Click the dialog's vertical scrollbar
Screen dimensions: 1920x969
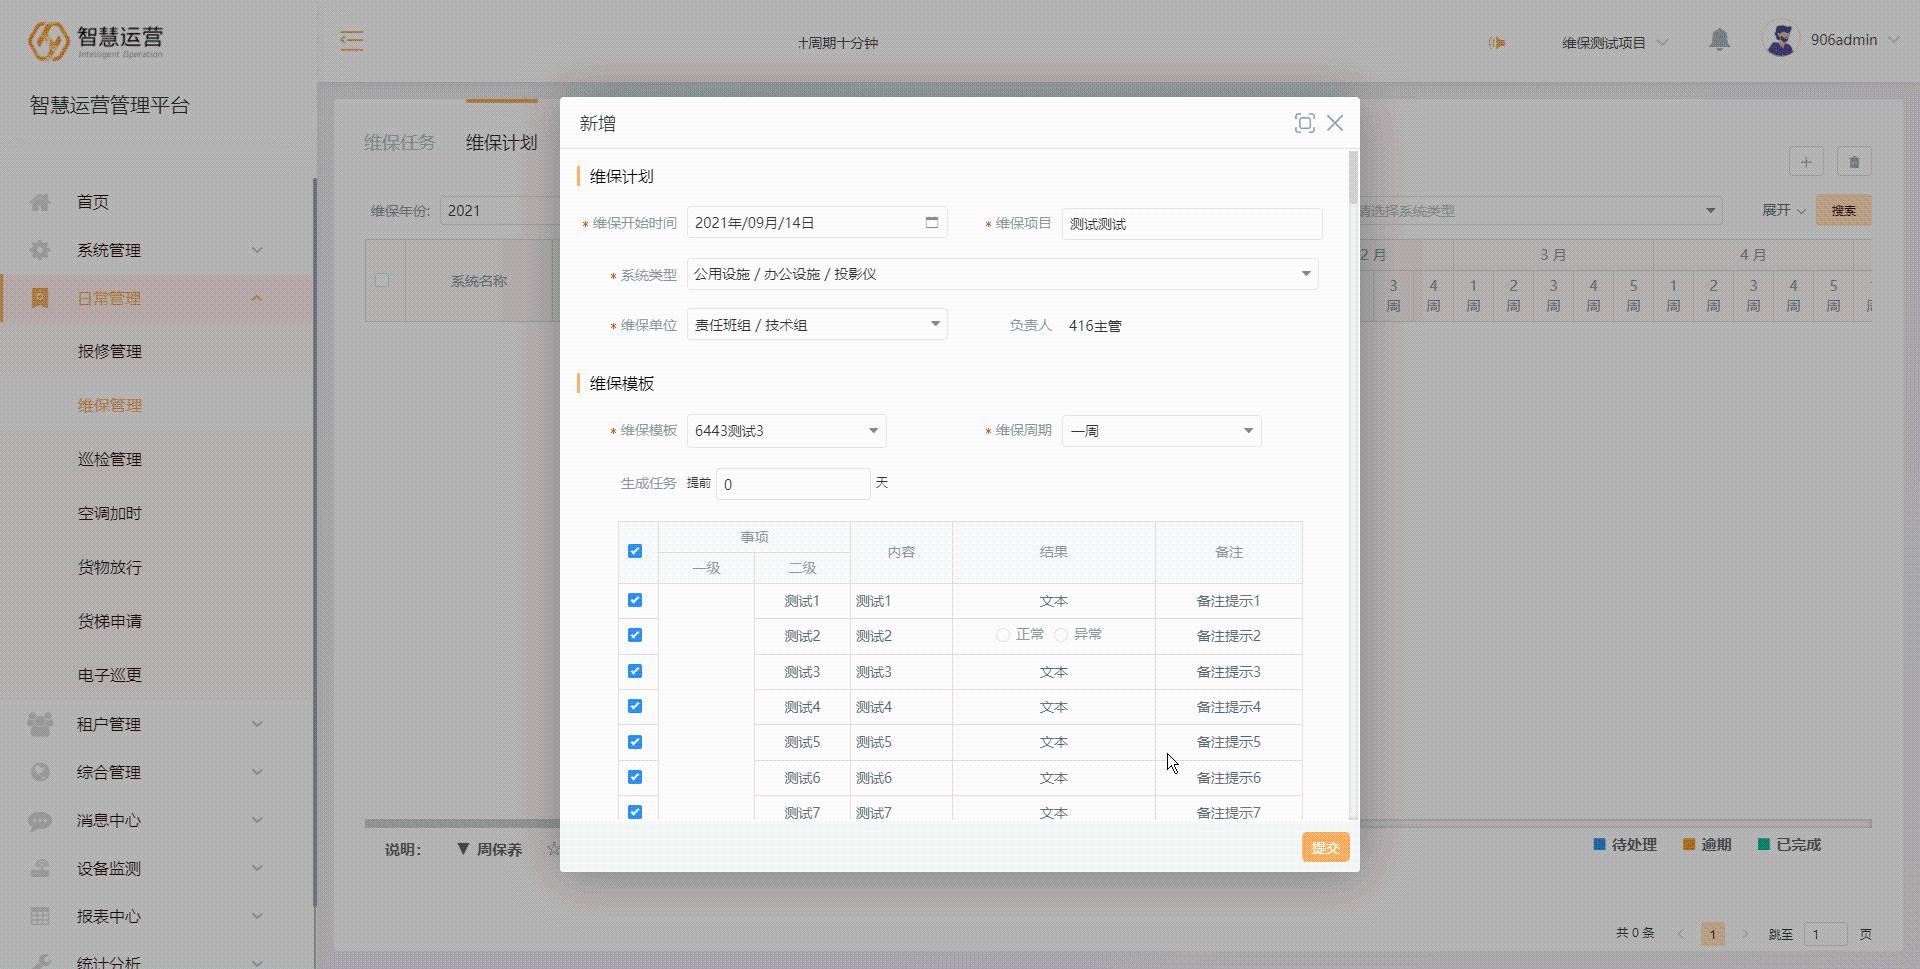pyautogui.click(x=1353, y=177)
